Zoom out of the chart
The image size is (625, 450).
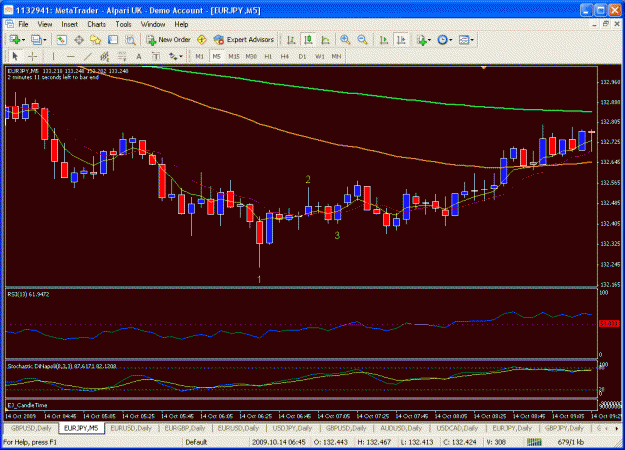[x=362, y=39]
